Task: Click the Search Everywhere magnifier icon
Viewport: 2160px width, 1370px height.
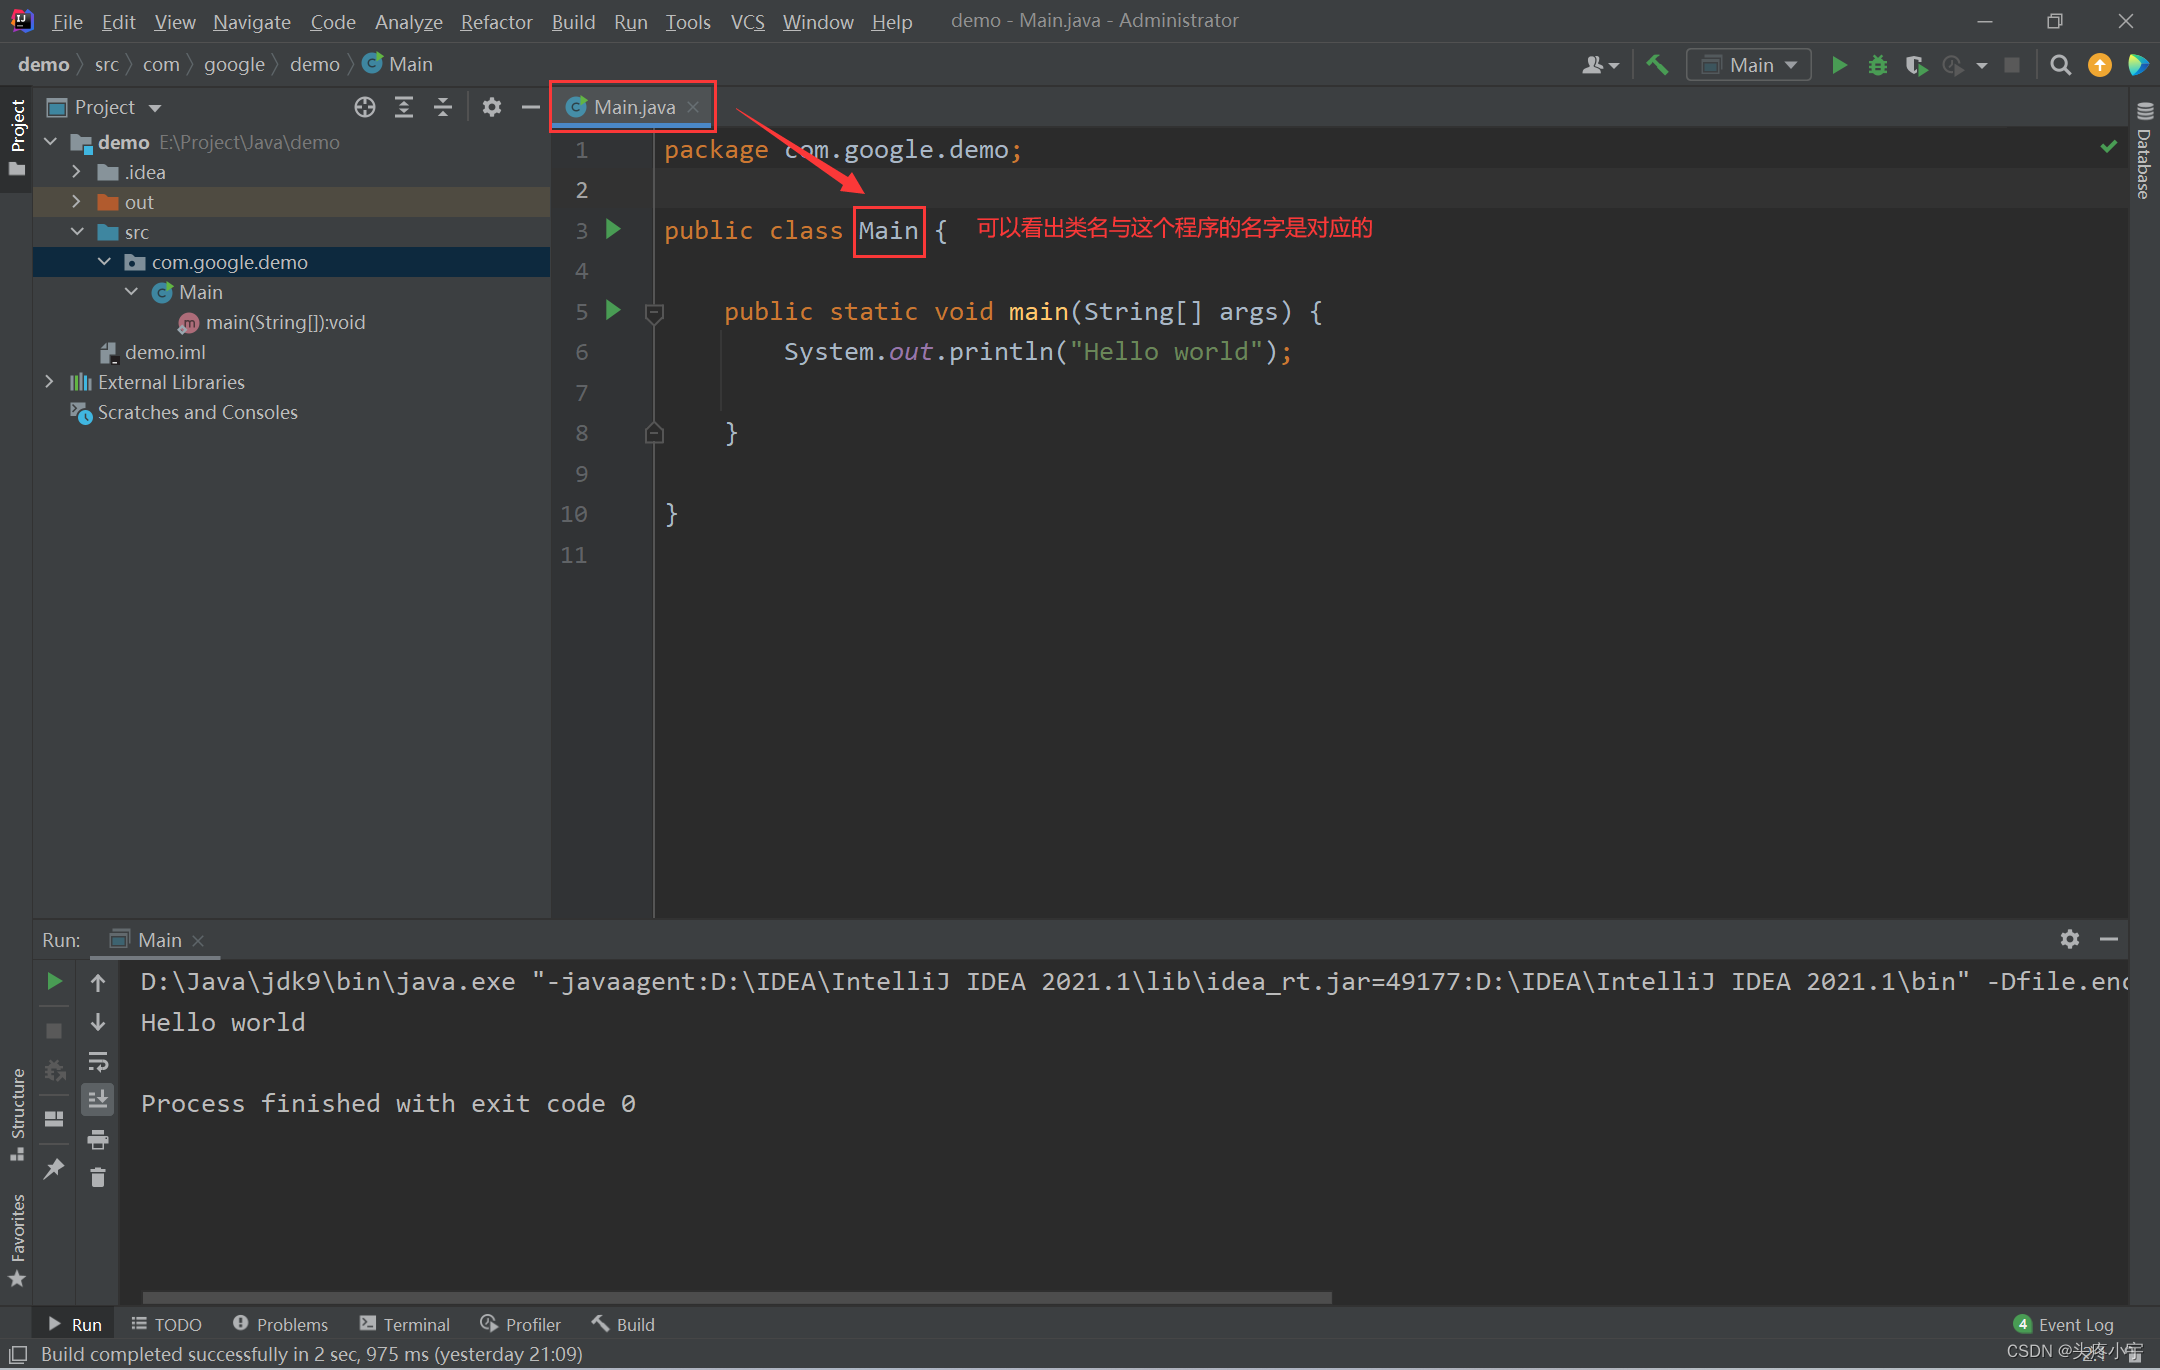Action: tap(2060, 65)
